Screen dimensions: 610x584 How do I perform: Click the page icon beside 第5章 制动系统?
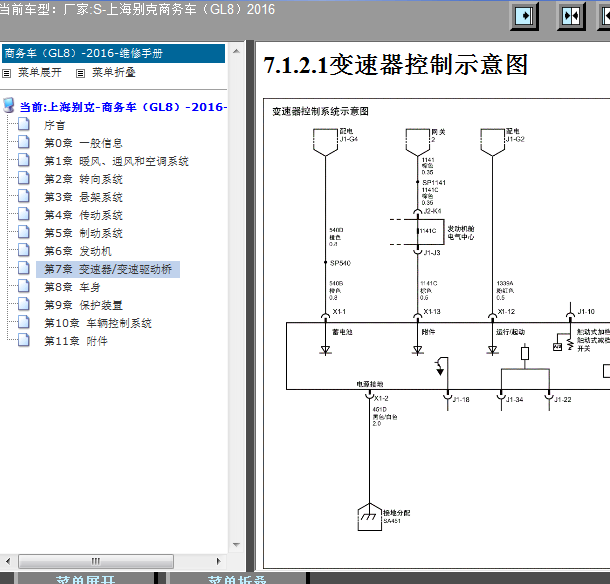click(24, 232)
